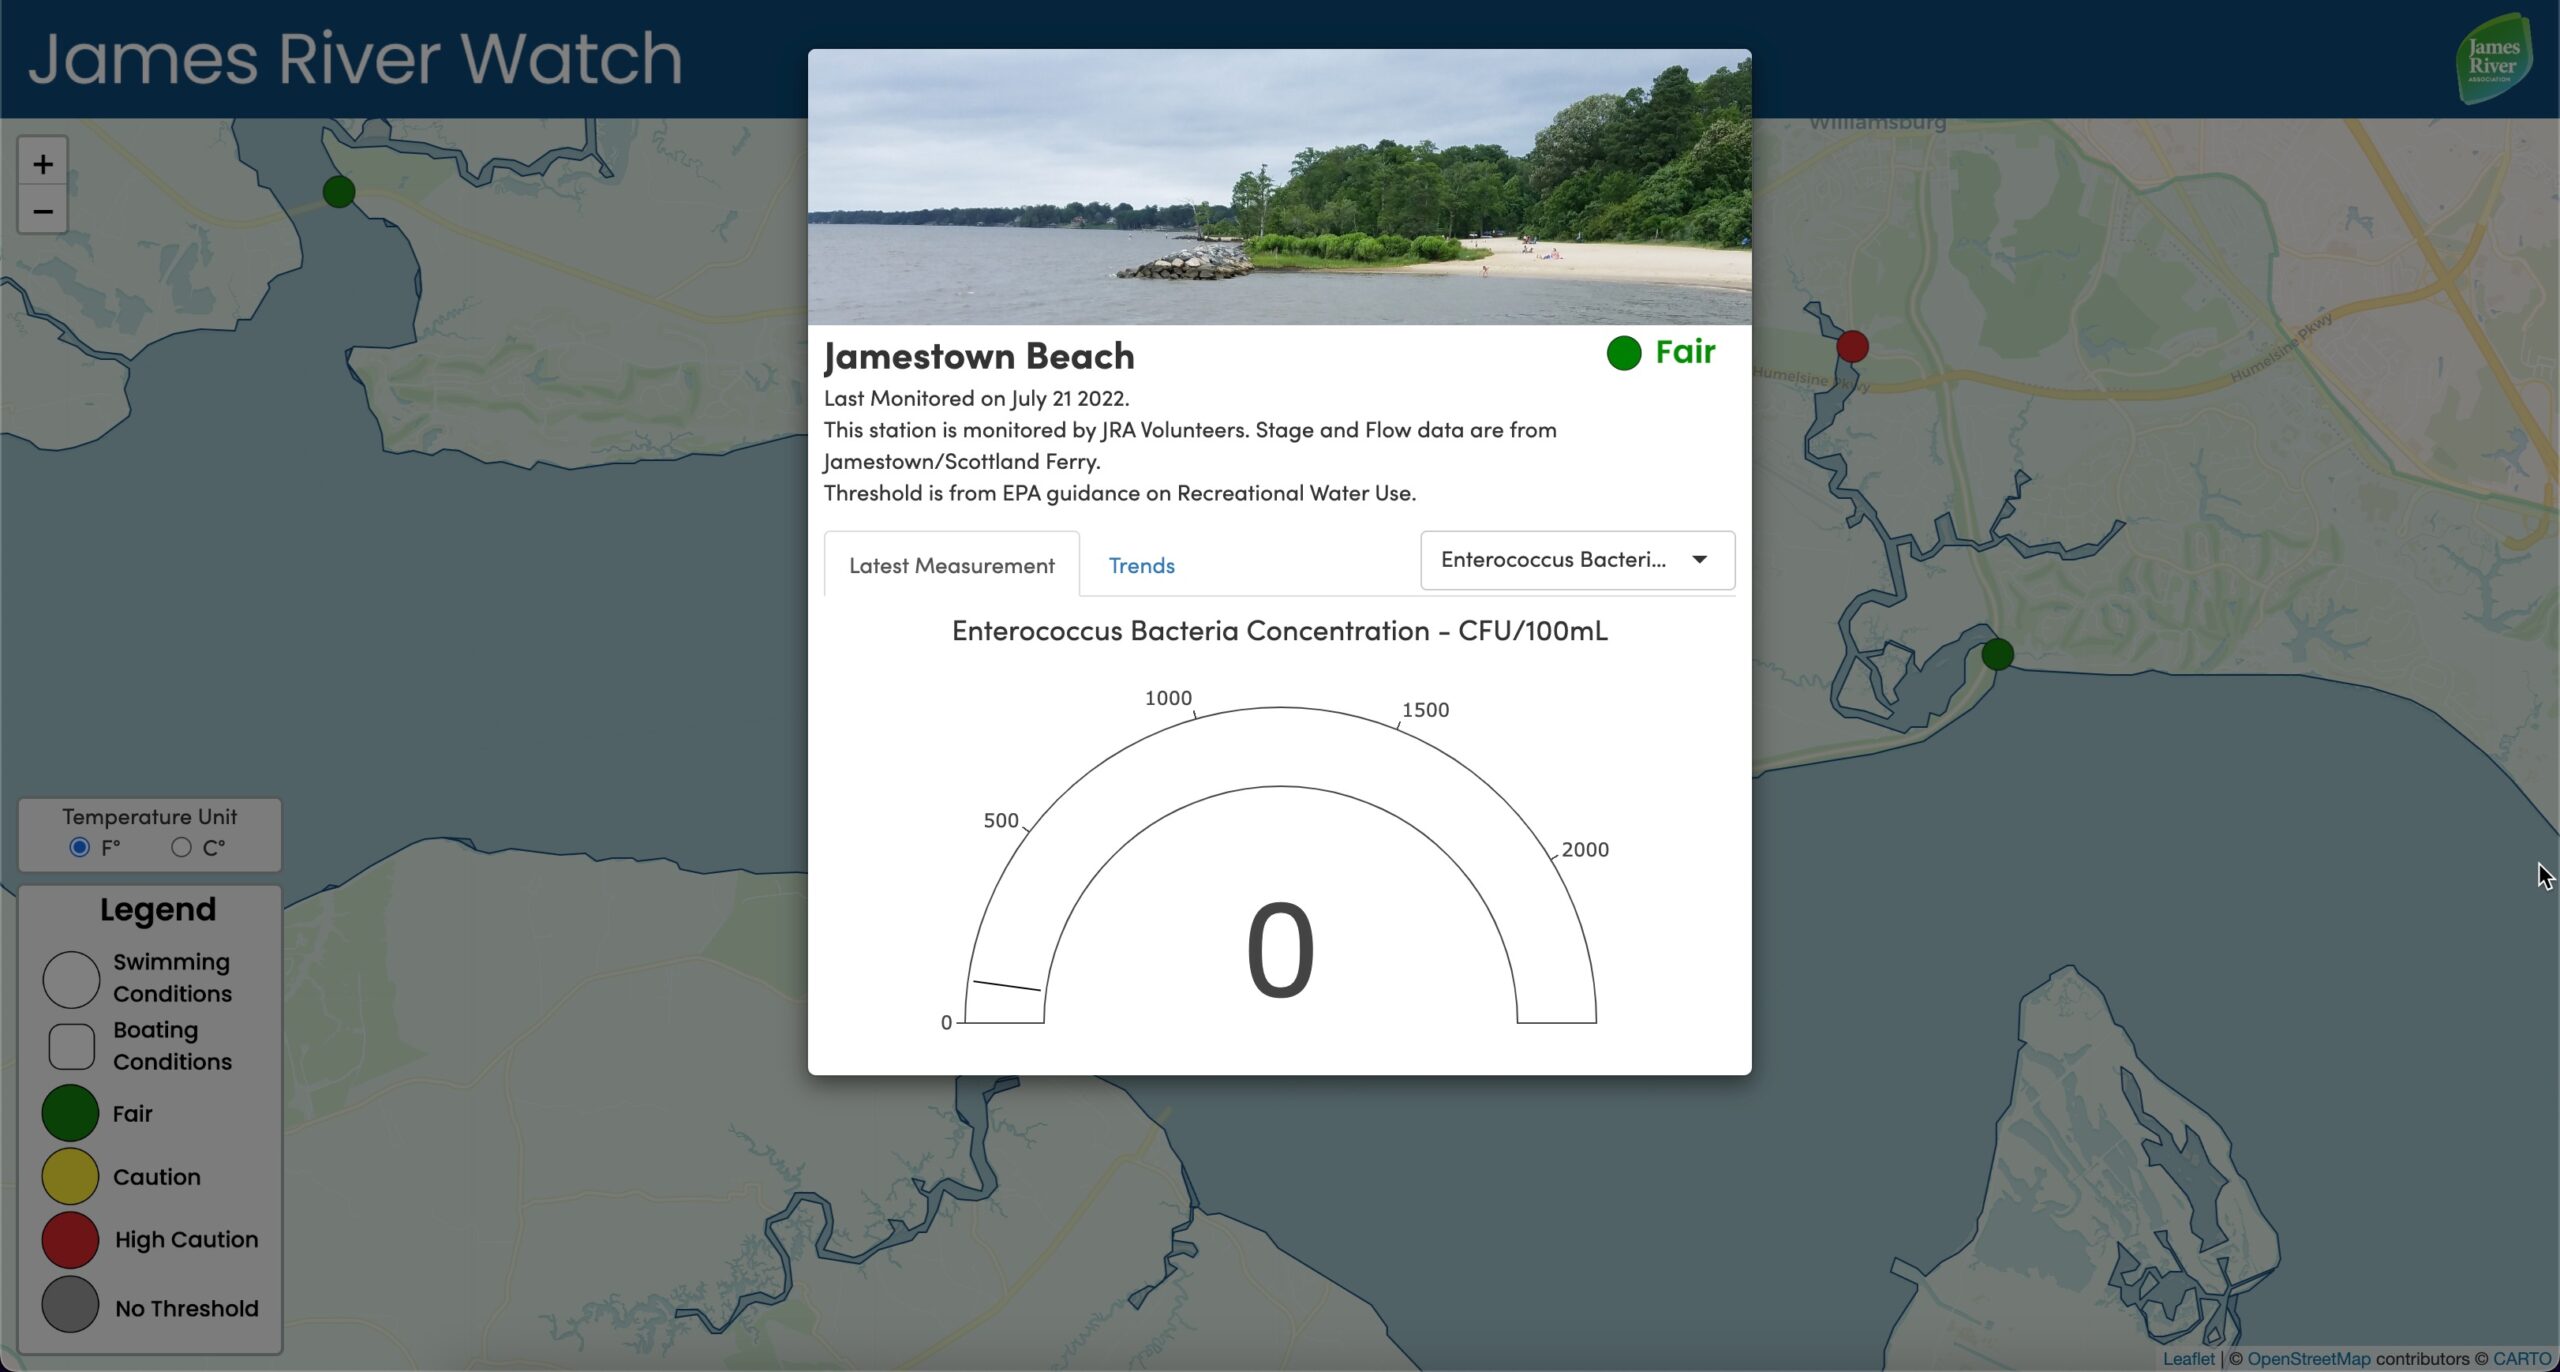Click the map zoom in plus button
Screen dimensions: 2560x1372
click(42, 164)
